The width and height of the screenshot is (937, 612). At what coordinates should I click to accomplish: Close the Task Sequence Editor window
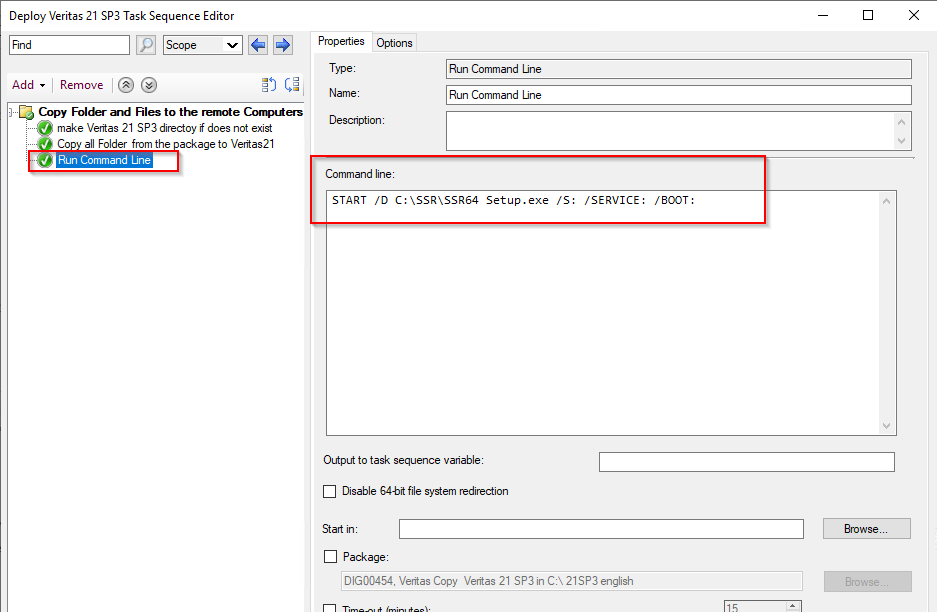pyautogui.click(x=914, y=16)
